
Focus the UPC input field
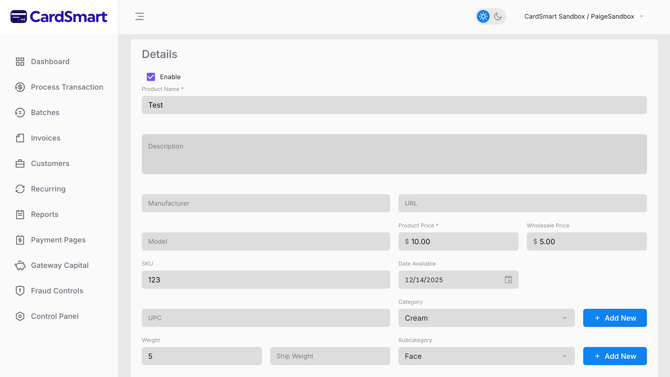pyautogui.click(x=266, y=318)
